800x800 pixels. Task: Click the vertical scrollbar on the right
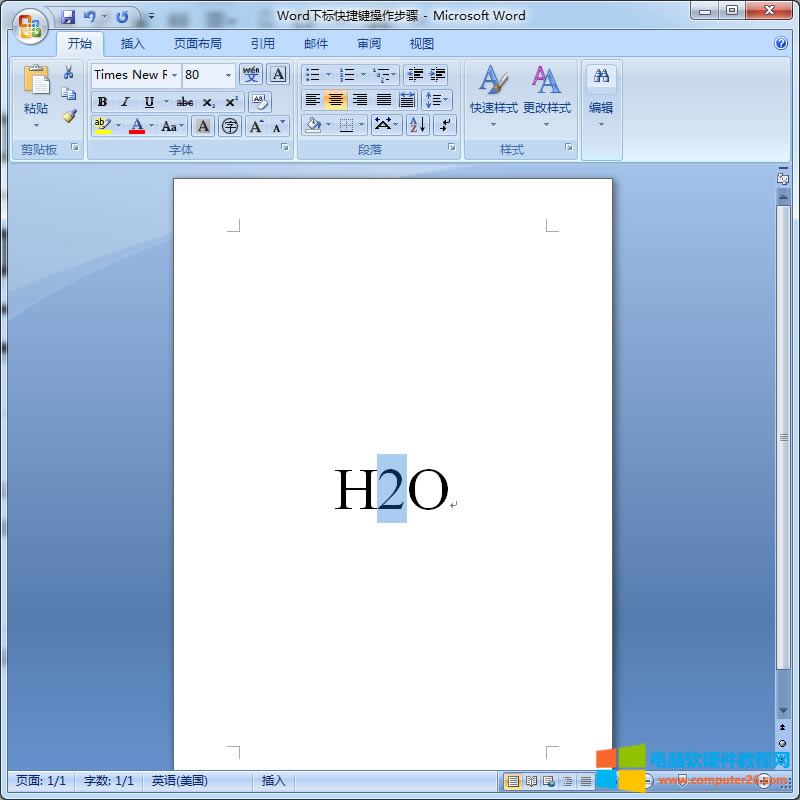783,440
